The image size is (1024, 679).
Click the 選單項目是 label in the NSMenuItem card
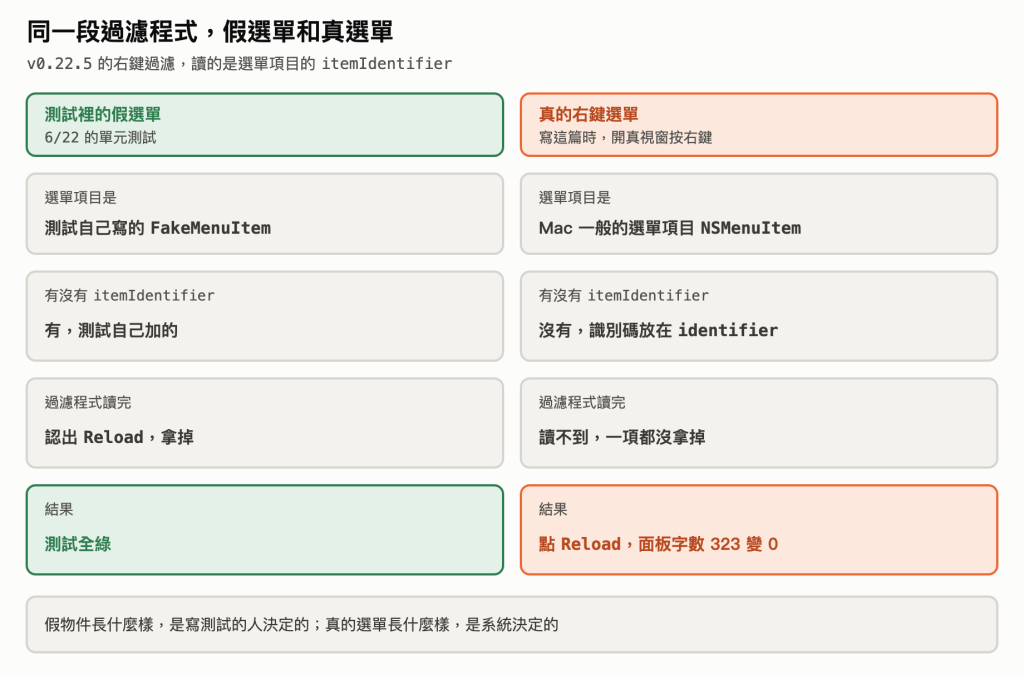point(575,197)
